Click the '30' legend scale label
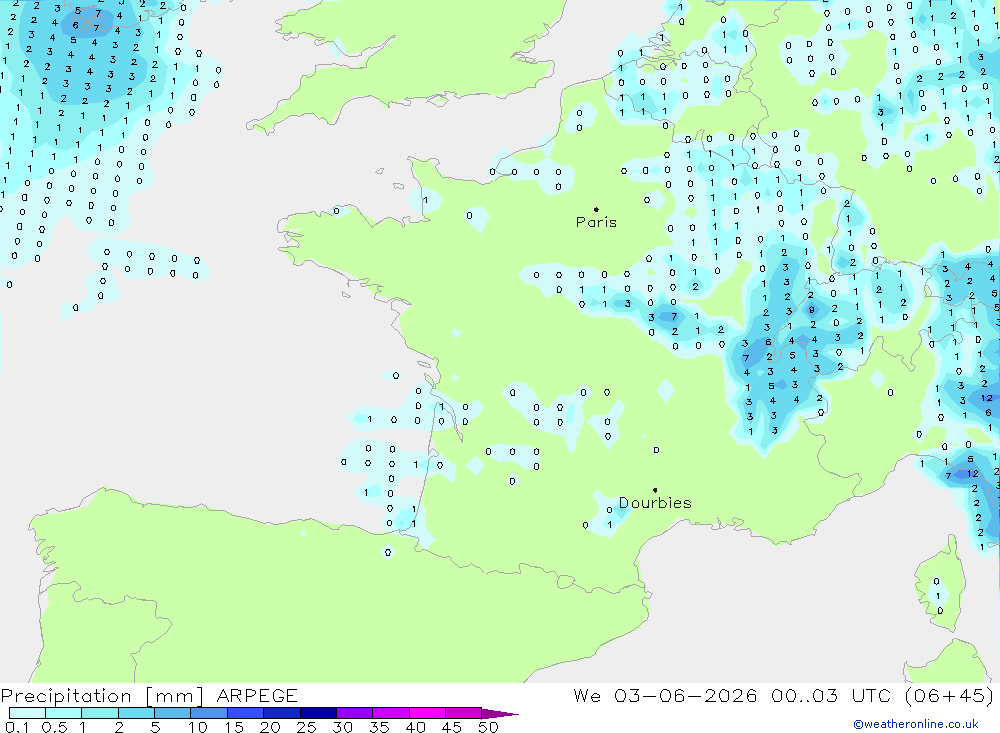 (x=342, y=727)
